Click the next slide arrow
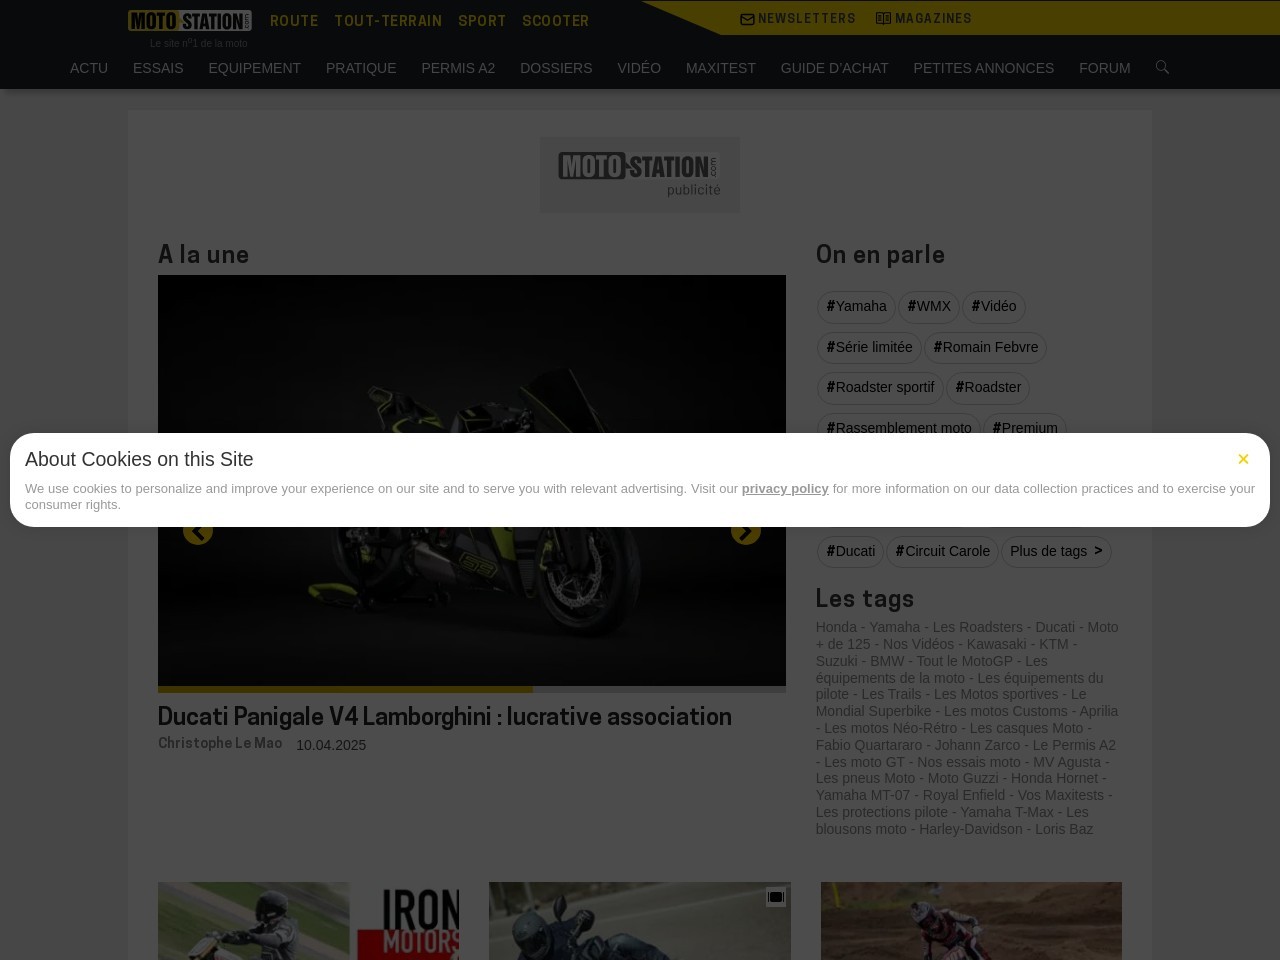 point(746,531)
